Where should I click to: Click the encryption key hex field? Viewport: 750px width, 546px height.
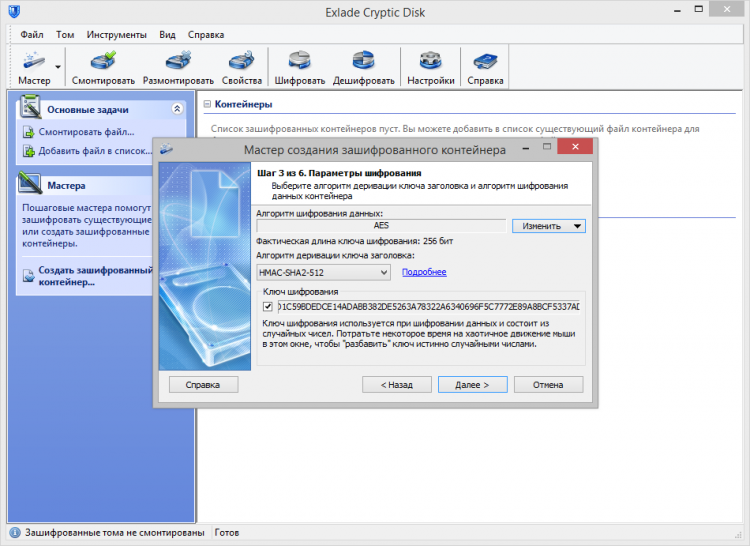(x=429, y=306)
